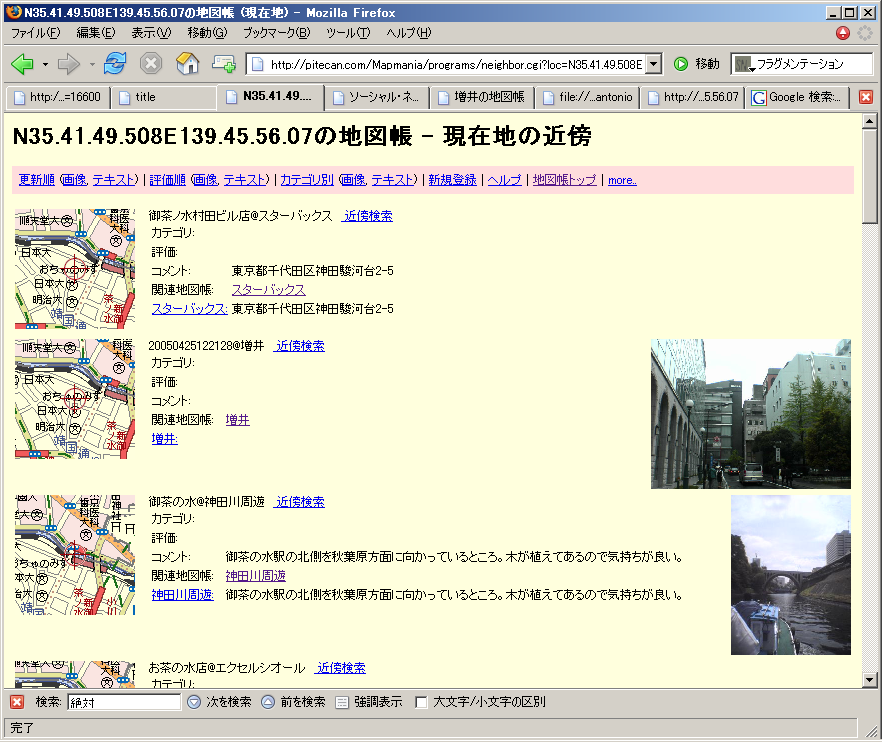This screenshot has height=742, width=882.
Task: Open the river bridge photo thumbnail
Action: coord(791,575)
